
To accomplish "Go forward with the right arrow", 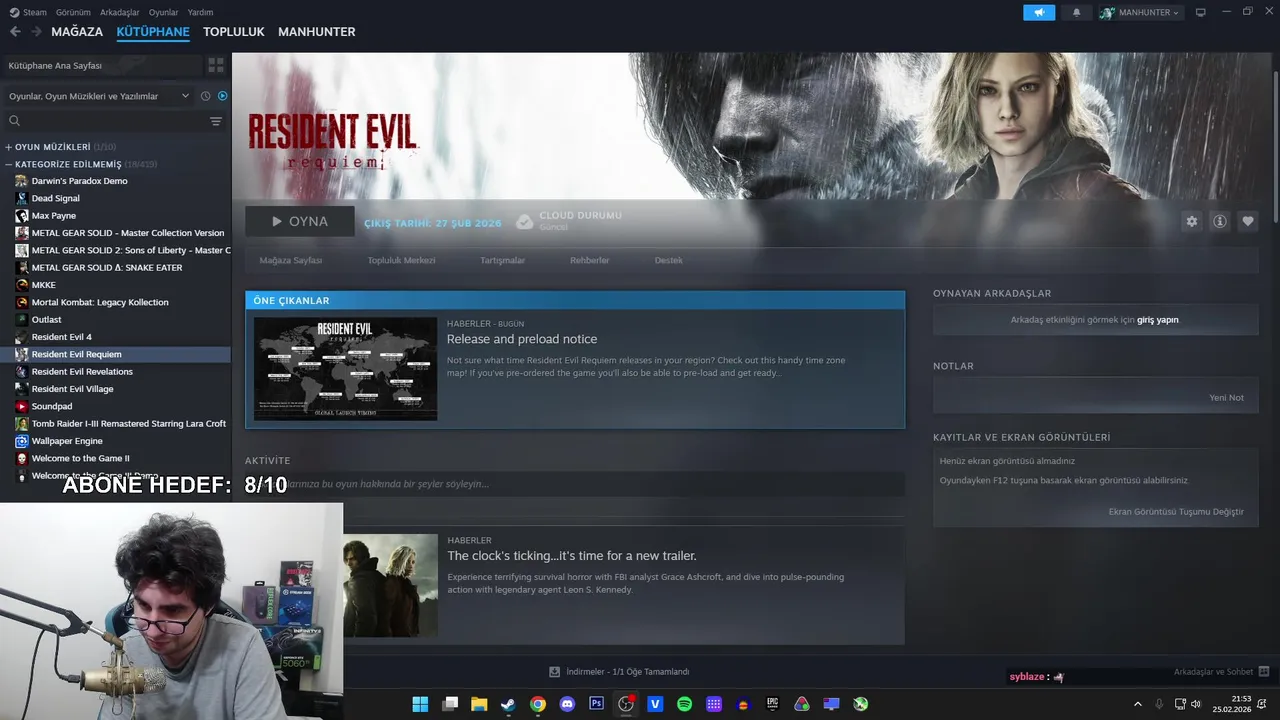I will (36, 32).
